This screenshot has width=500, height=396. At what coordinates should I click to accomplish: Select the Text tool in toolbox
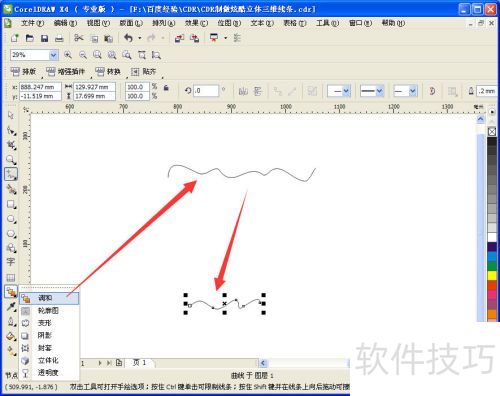11,262
